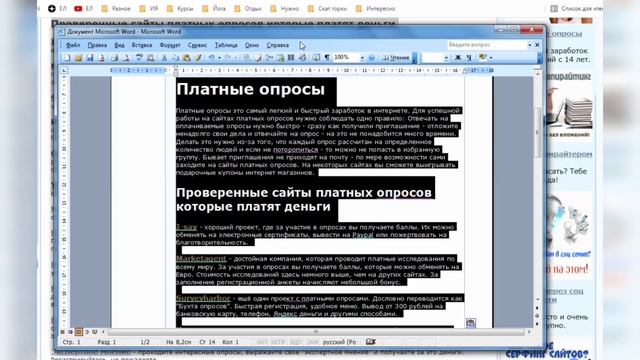Open the Undo history dropdown arrow
The height and width of the screenshot is (360, 640).
[219, 58]
